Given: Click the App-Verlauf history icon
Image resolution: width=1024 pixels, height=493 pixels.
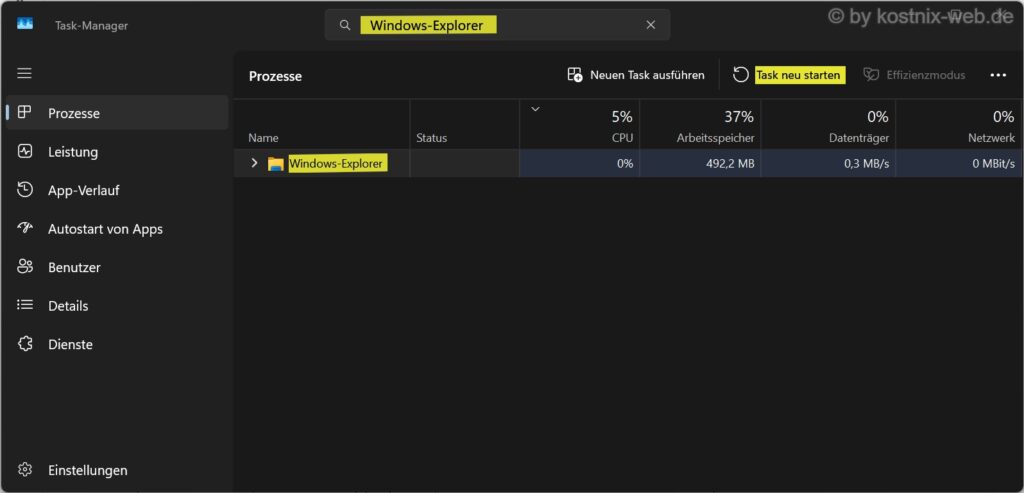Looking at the screenshot, I should (x=25, y=190).
